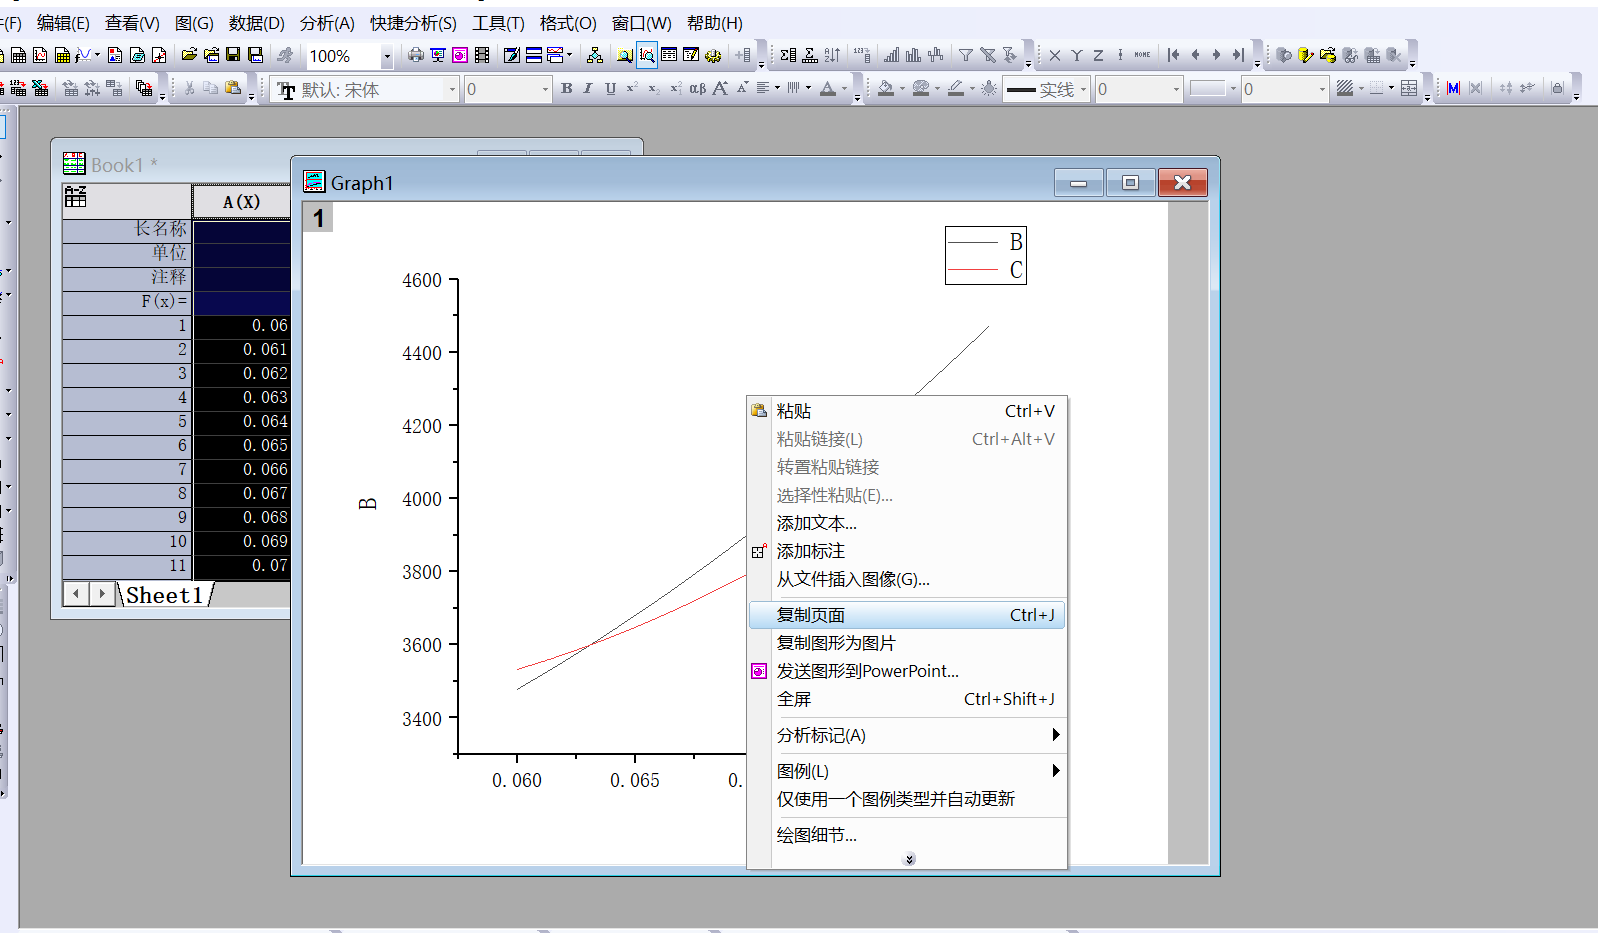The height and width of the screenshot is (933, 1598).
Task: Click the Remove filter funnel icon
Action: coord(988,55)
